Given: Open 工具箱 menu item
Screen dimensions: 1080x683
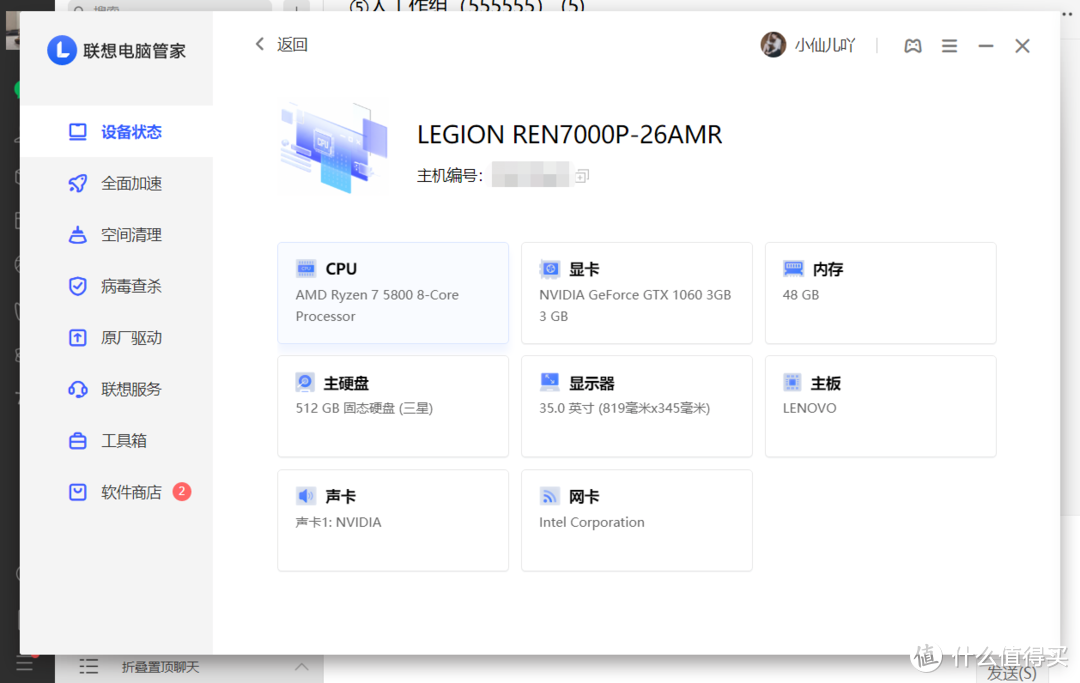Looking at the screenshot, I should click(x=116, y=441).
